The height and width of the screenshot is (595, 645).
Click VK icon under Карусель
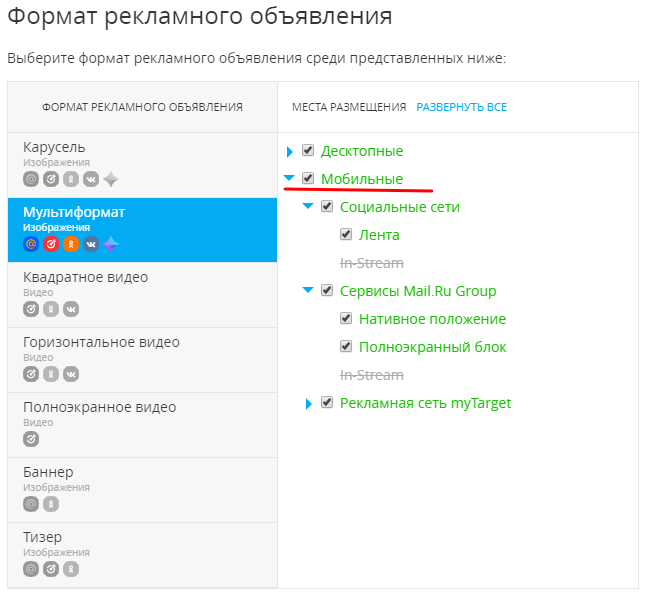(91, 179)
